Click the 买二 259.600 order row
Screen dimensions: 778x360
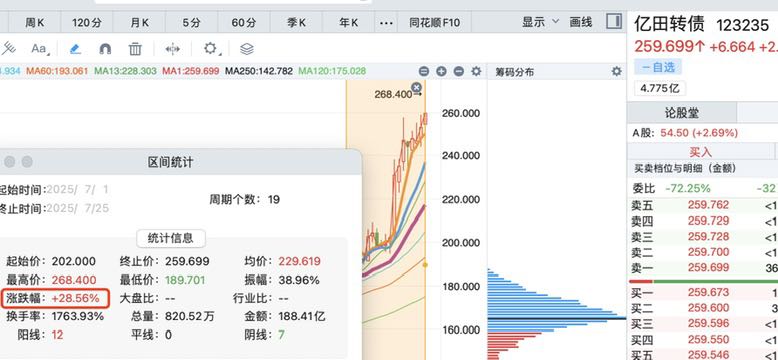(703, 308)
